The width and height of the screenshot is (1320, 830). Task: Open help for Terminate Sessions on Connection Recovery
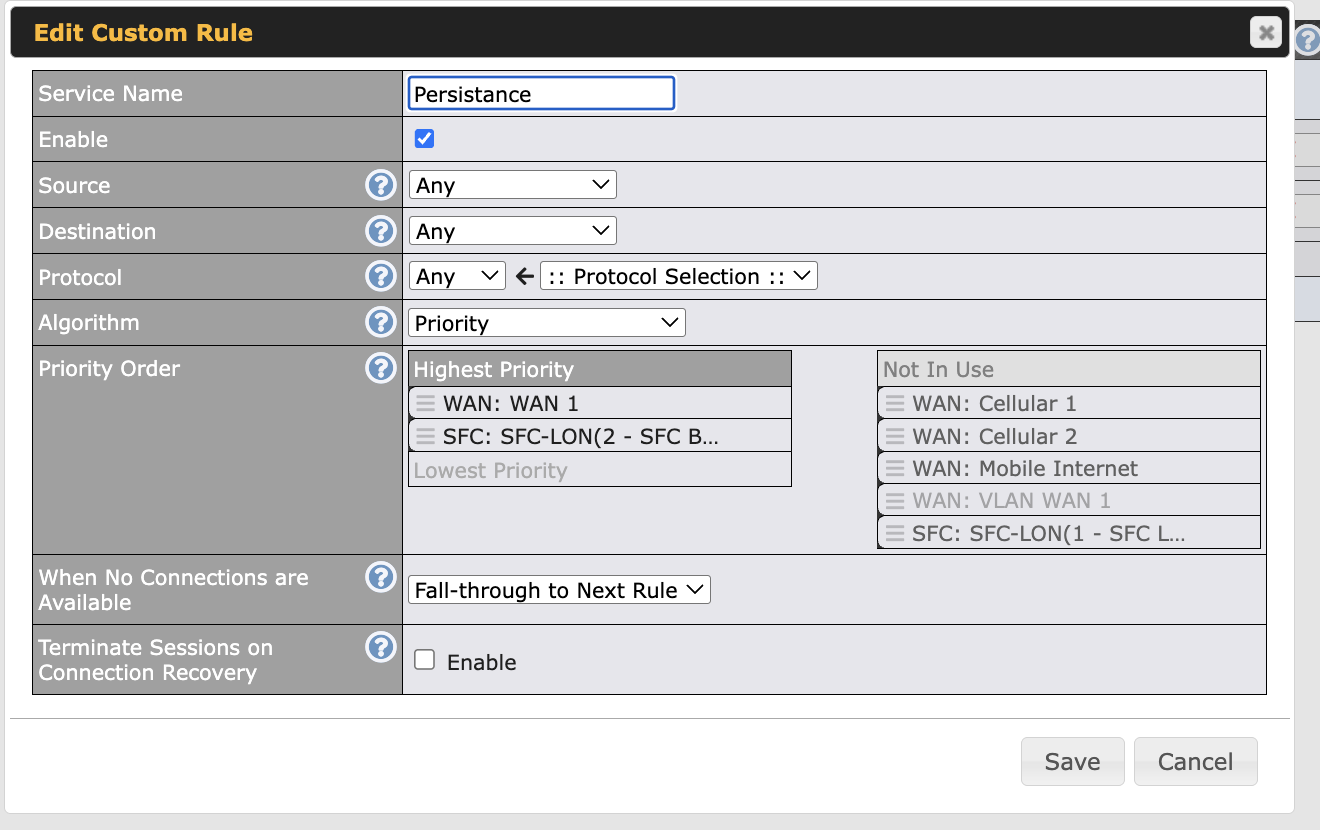(380, 648)
